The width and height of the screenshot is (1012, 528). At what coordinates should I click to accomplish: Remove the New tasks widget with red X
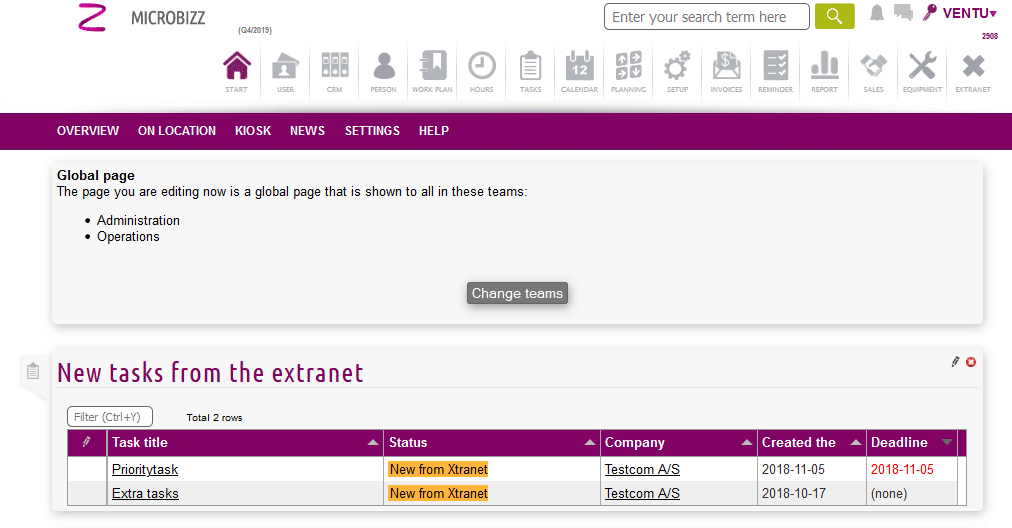tap(971, 362)
